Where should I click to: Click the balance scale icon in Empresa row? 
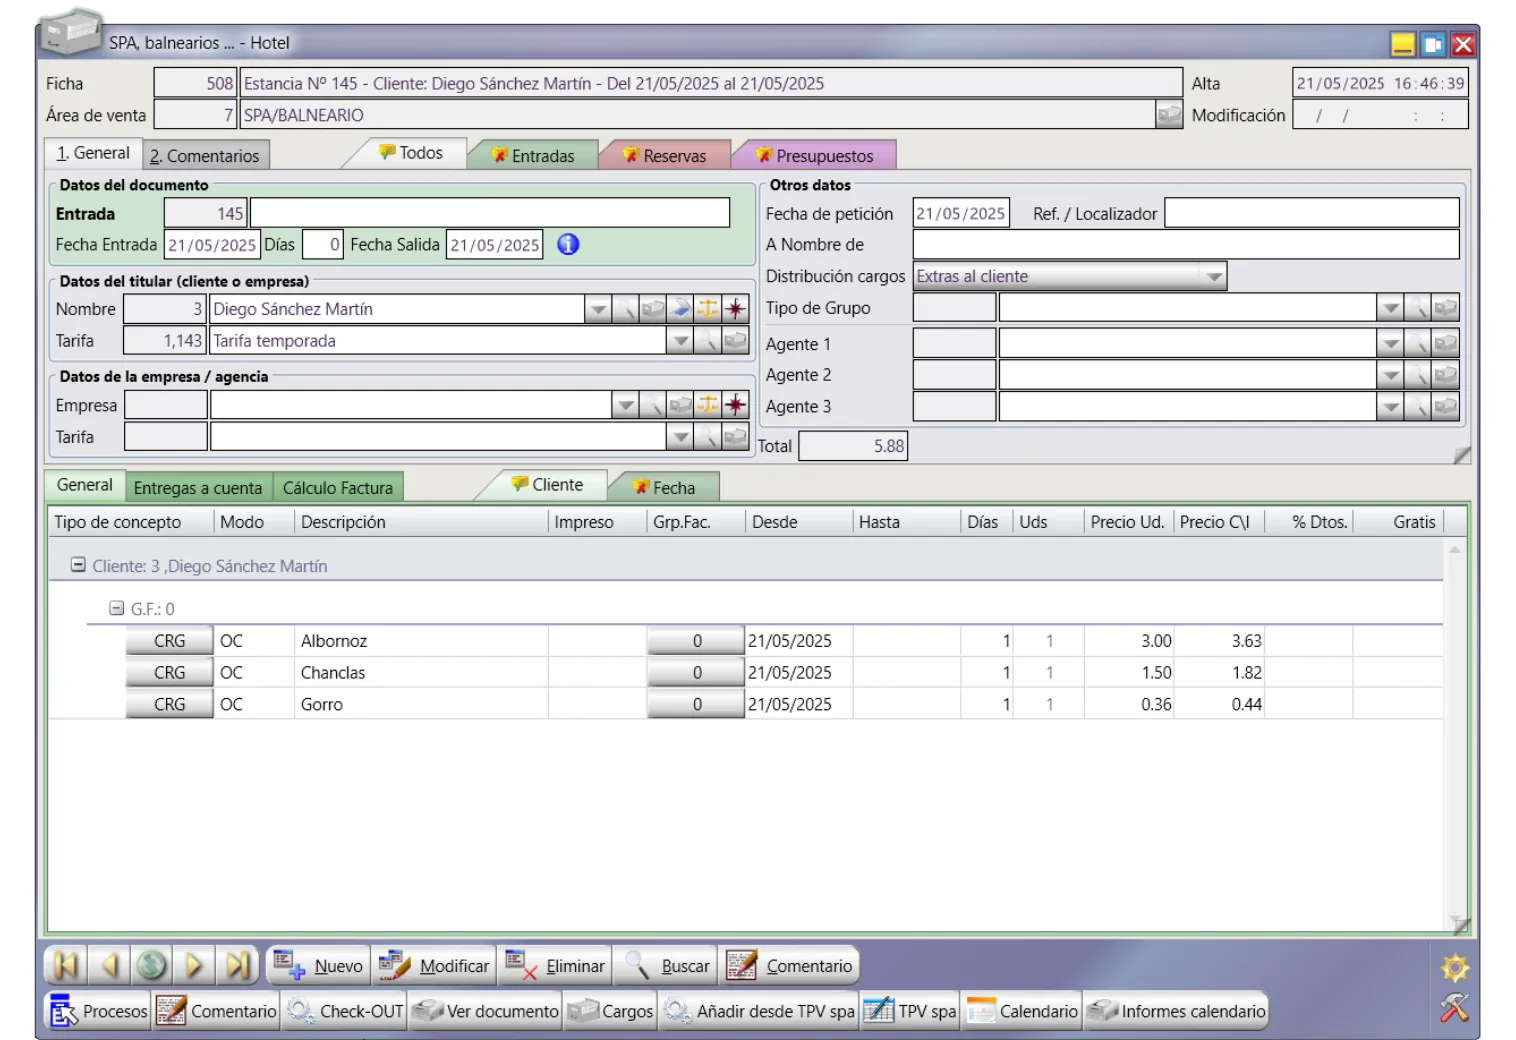pos(708,405)
